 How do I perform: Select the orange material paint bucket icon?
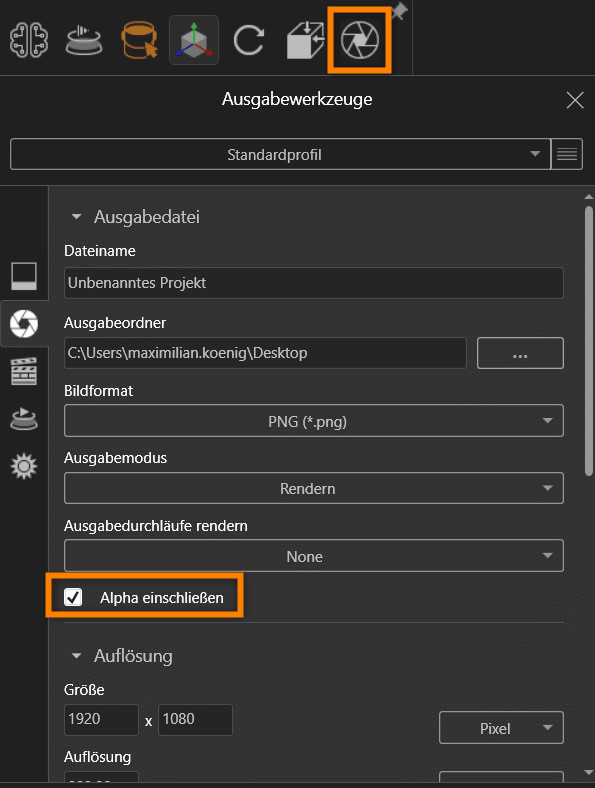tap(139, 40)
